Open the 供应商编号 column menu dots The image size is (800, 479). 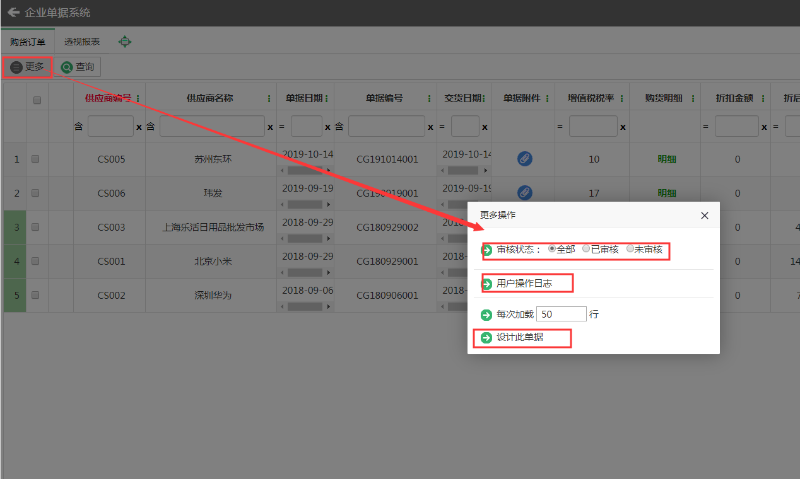coord(138,98)
